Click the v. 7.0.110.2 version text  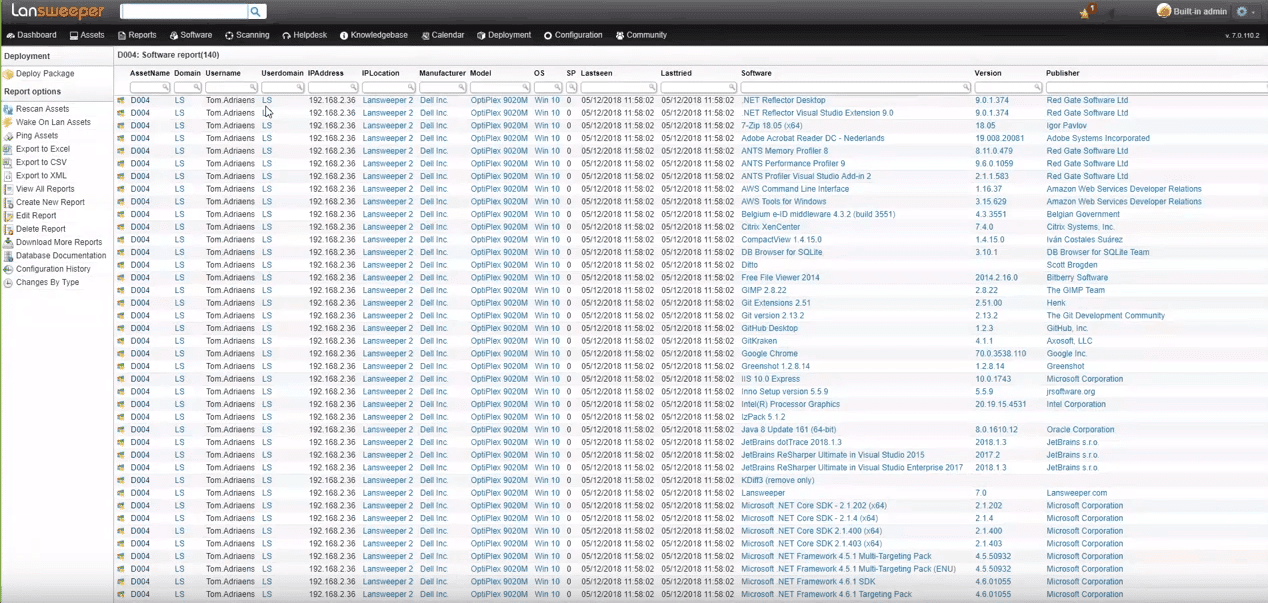tap(1243, 36)
